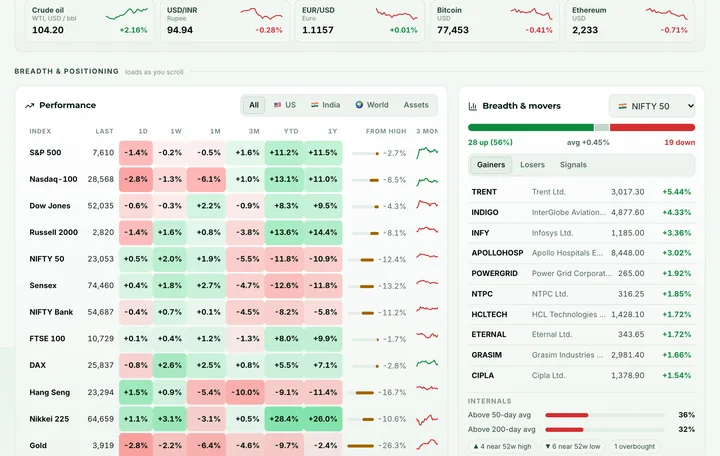
Task: Select the Sensex index name
Action: pyautogui.click(x=43, y=286)
